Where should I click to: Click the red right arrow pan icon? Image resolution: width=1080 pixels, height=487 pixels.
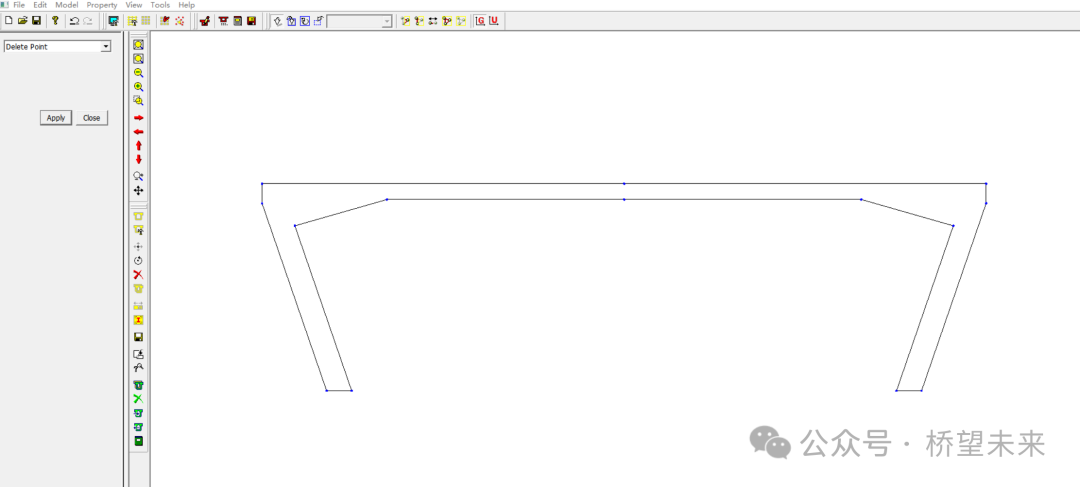(138, 118)
